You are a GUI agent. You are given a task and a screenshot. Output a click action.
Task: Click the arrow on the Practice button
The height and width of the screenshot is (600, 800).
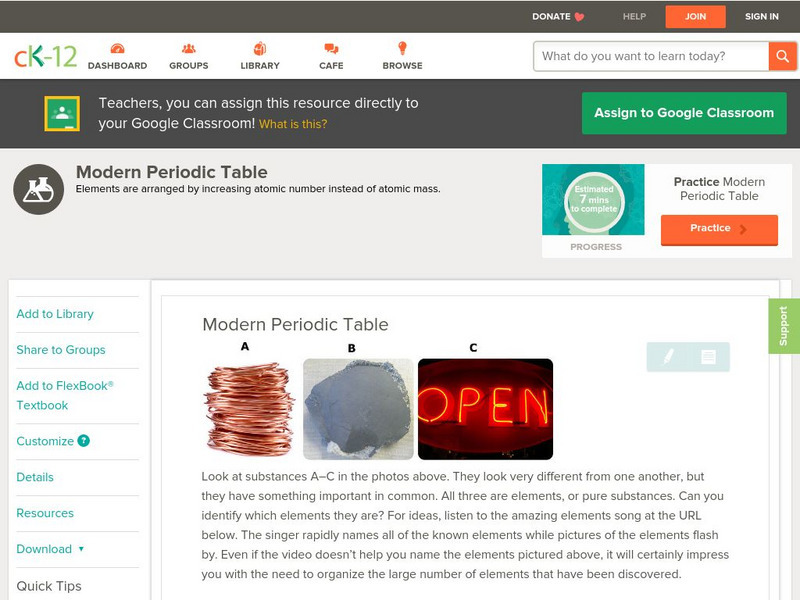click(x=743, y=229)
